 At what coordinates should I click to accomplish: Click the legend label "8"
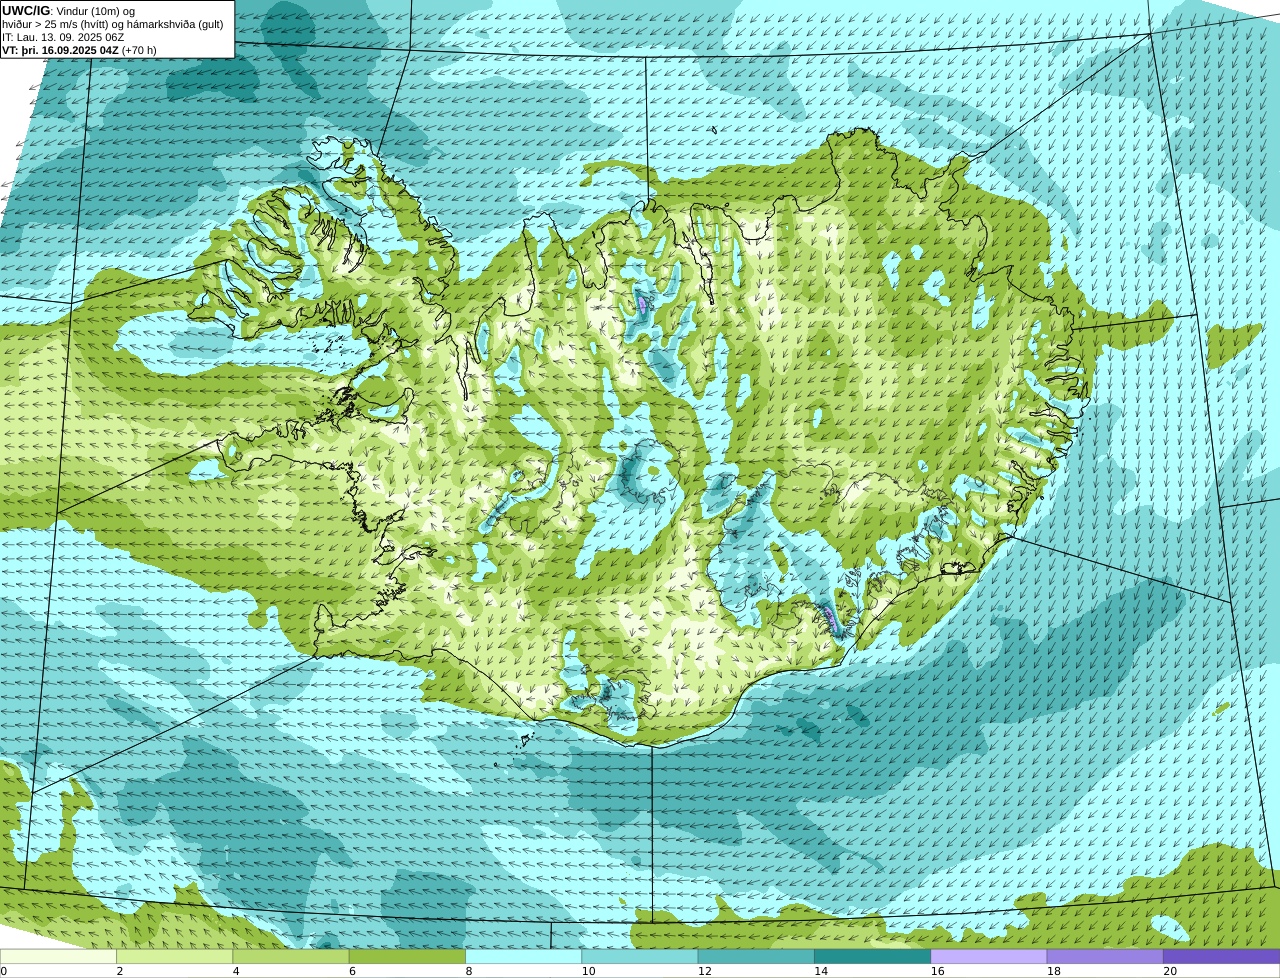tap(469, 971)
